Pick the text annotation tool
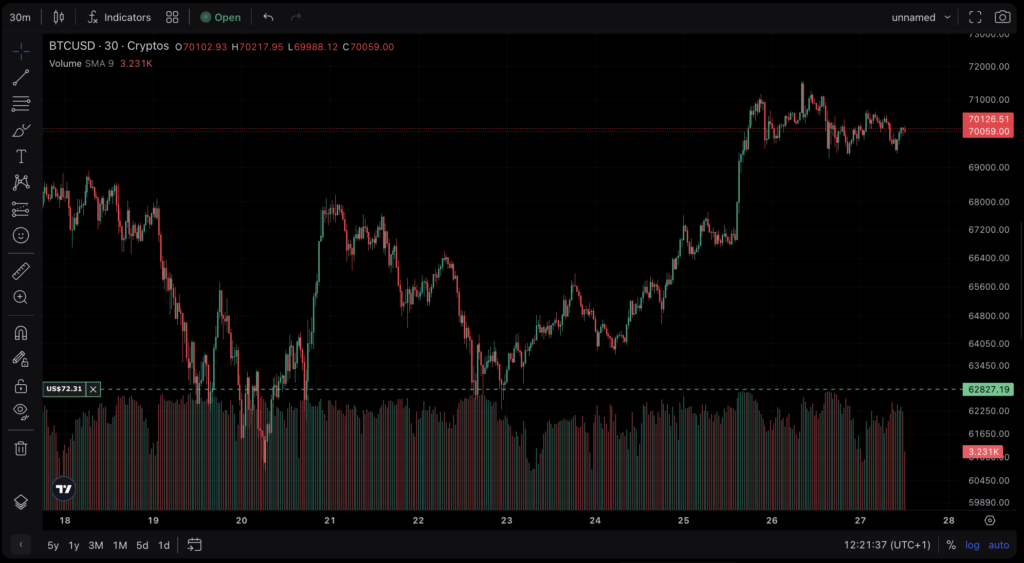 20,157
